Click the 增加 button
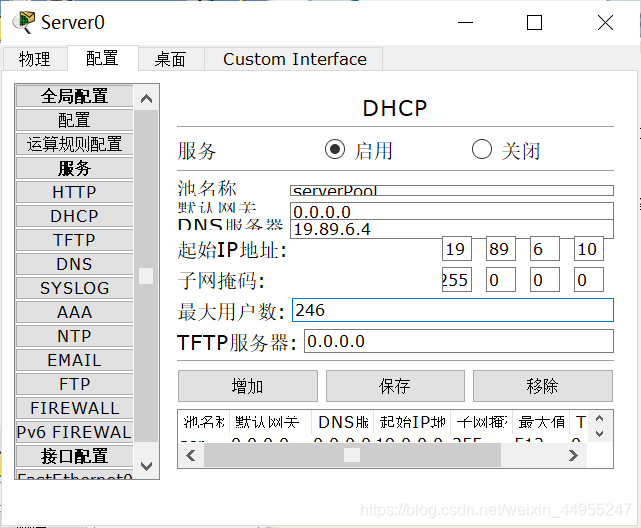 click(x=247, y=386)
